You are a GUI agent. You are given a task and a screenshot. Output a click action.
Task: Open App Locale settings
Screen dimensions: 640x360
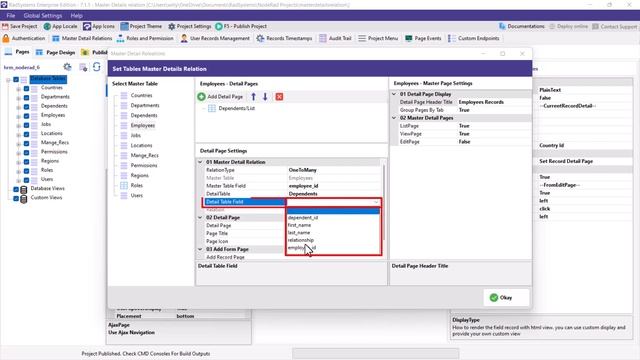(x=60, y=26)
